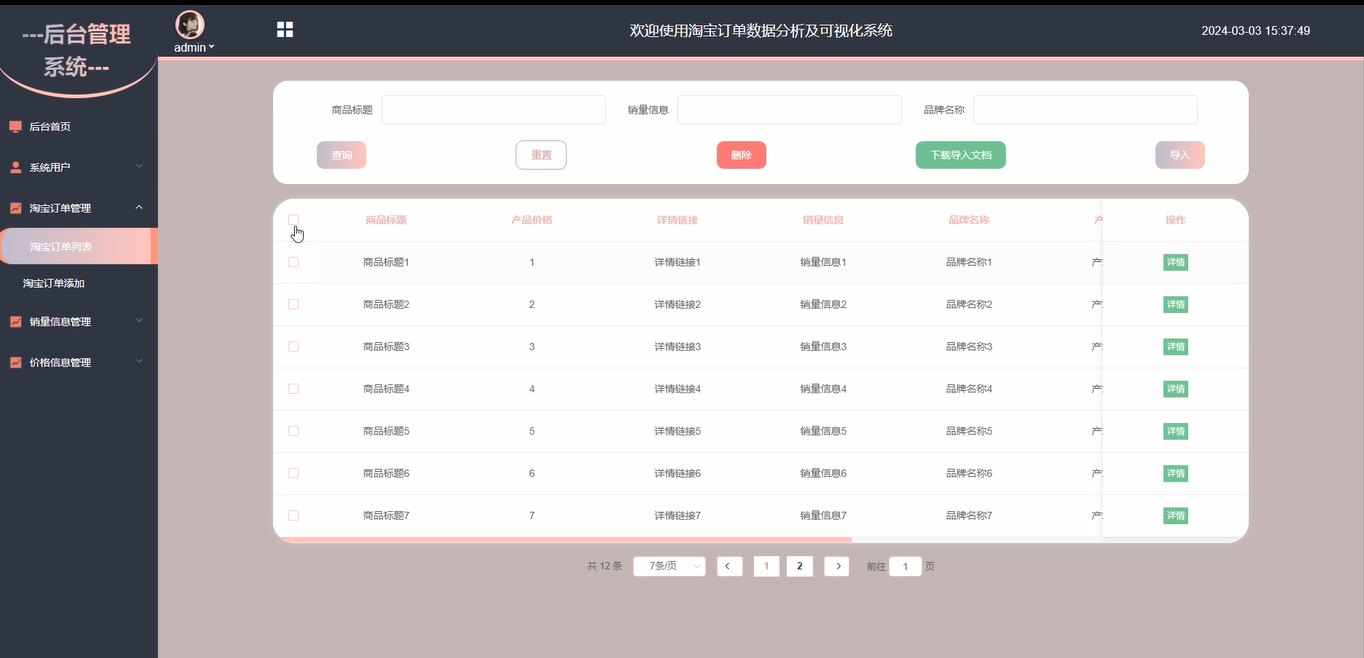Screen dimensions: 1364x658
Task: Click the 共 12 条 total label
Action: 604,566
